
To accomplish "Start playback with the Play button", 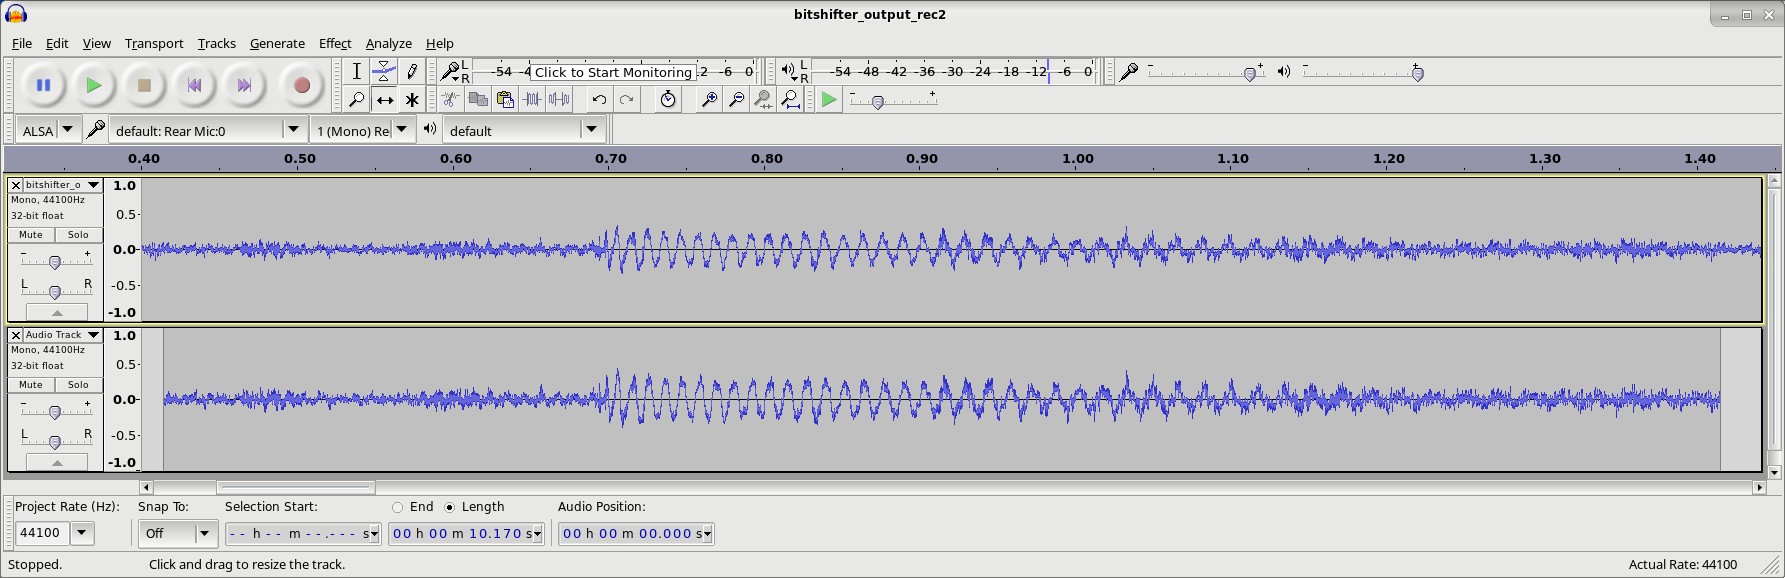I will point(93,86).
